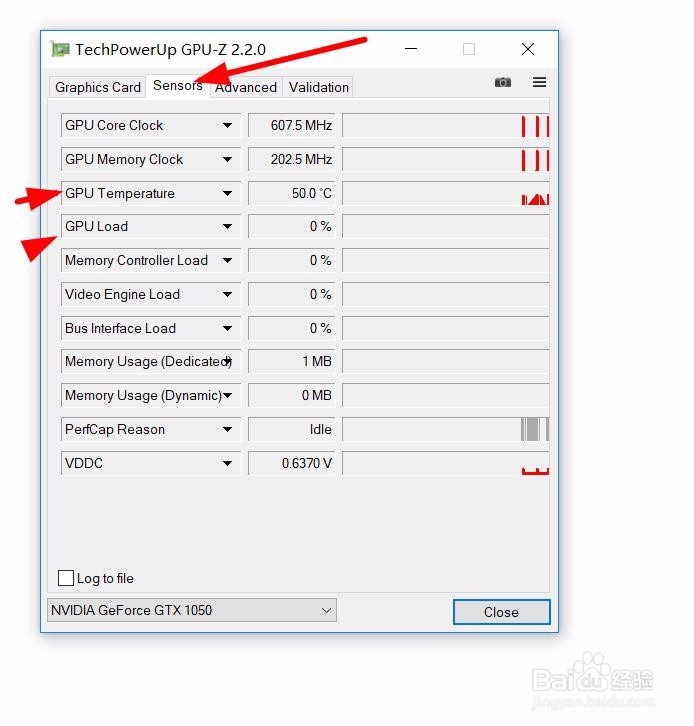Open the Video Engine Load dropdown
Image resolution: width=694 pixels, height=726 pixels.
click(227, 294)
